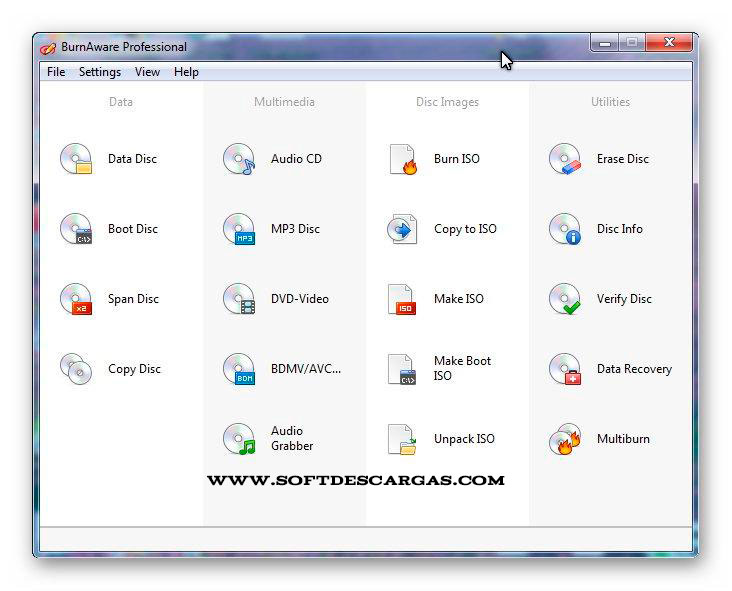Click the Boot Disc icon

(76, 229)
